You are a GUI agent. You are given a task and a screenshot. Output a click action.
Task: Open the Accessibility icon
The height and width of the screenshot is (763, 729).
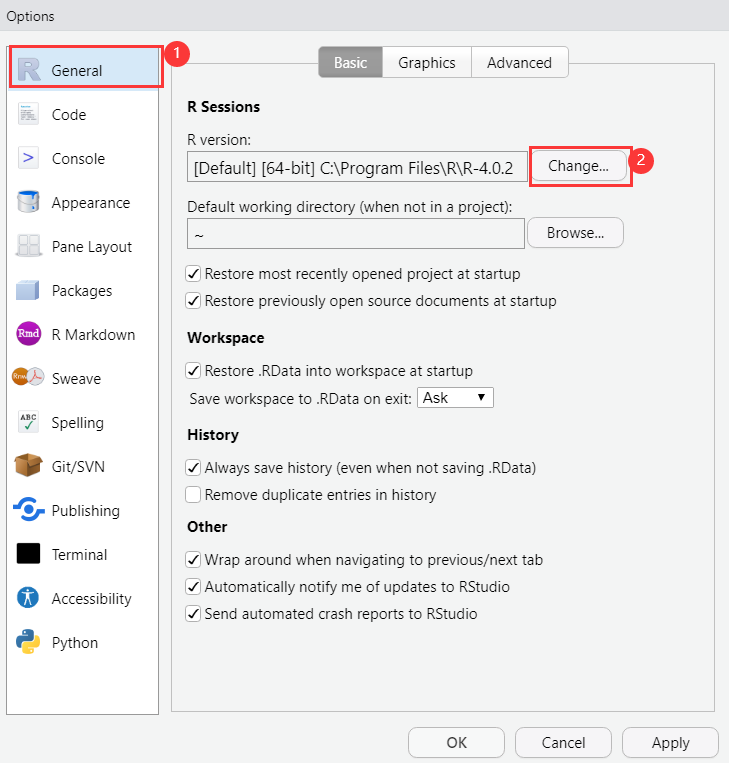pyautogui.click(x=28, y=598)
